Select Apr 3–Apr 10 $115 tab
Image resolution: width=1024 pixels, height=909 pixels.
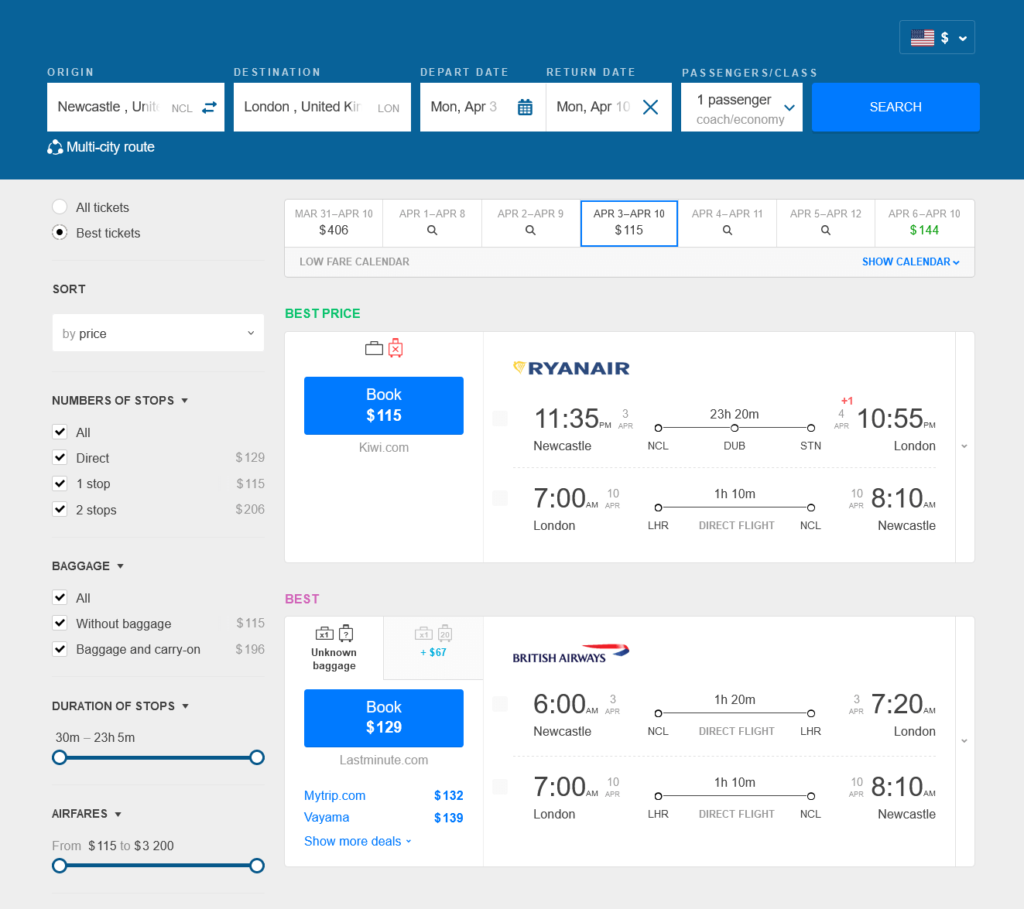coord(629,223)
